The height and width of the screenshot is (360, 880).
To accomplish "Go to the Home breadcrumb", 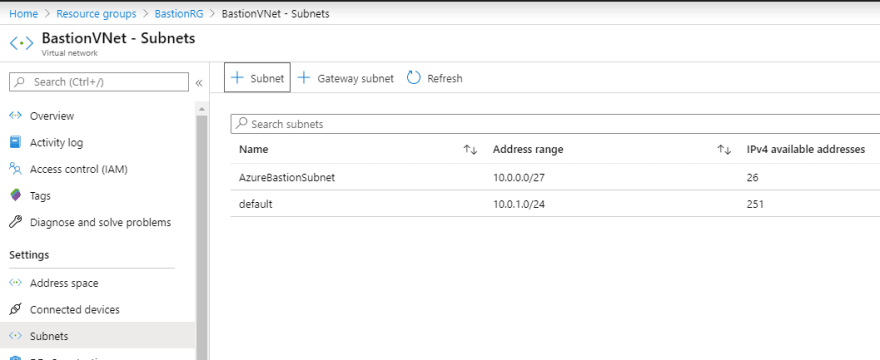I will click(x=24, y=13).
